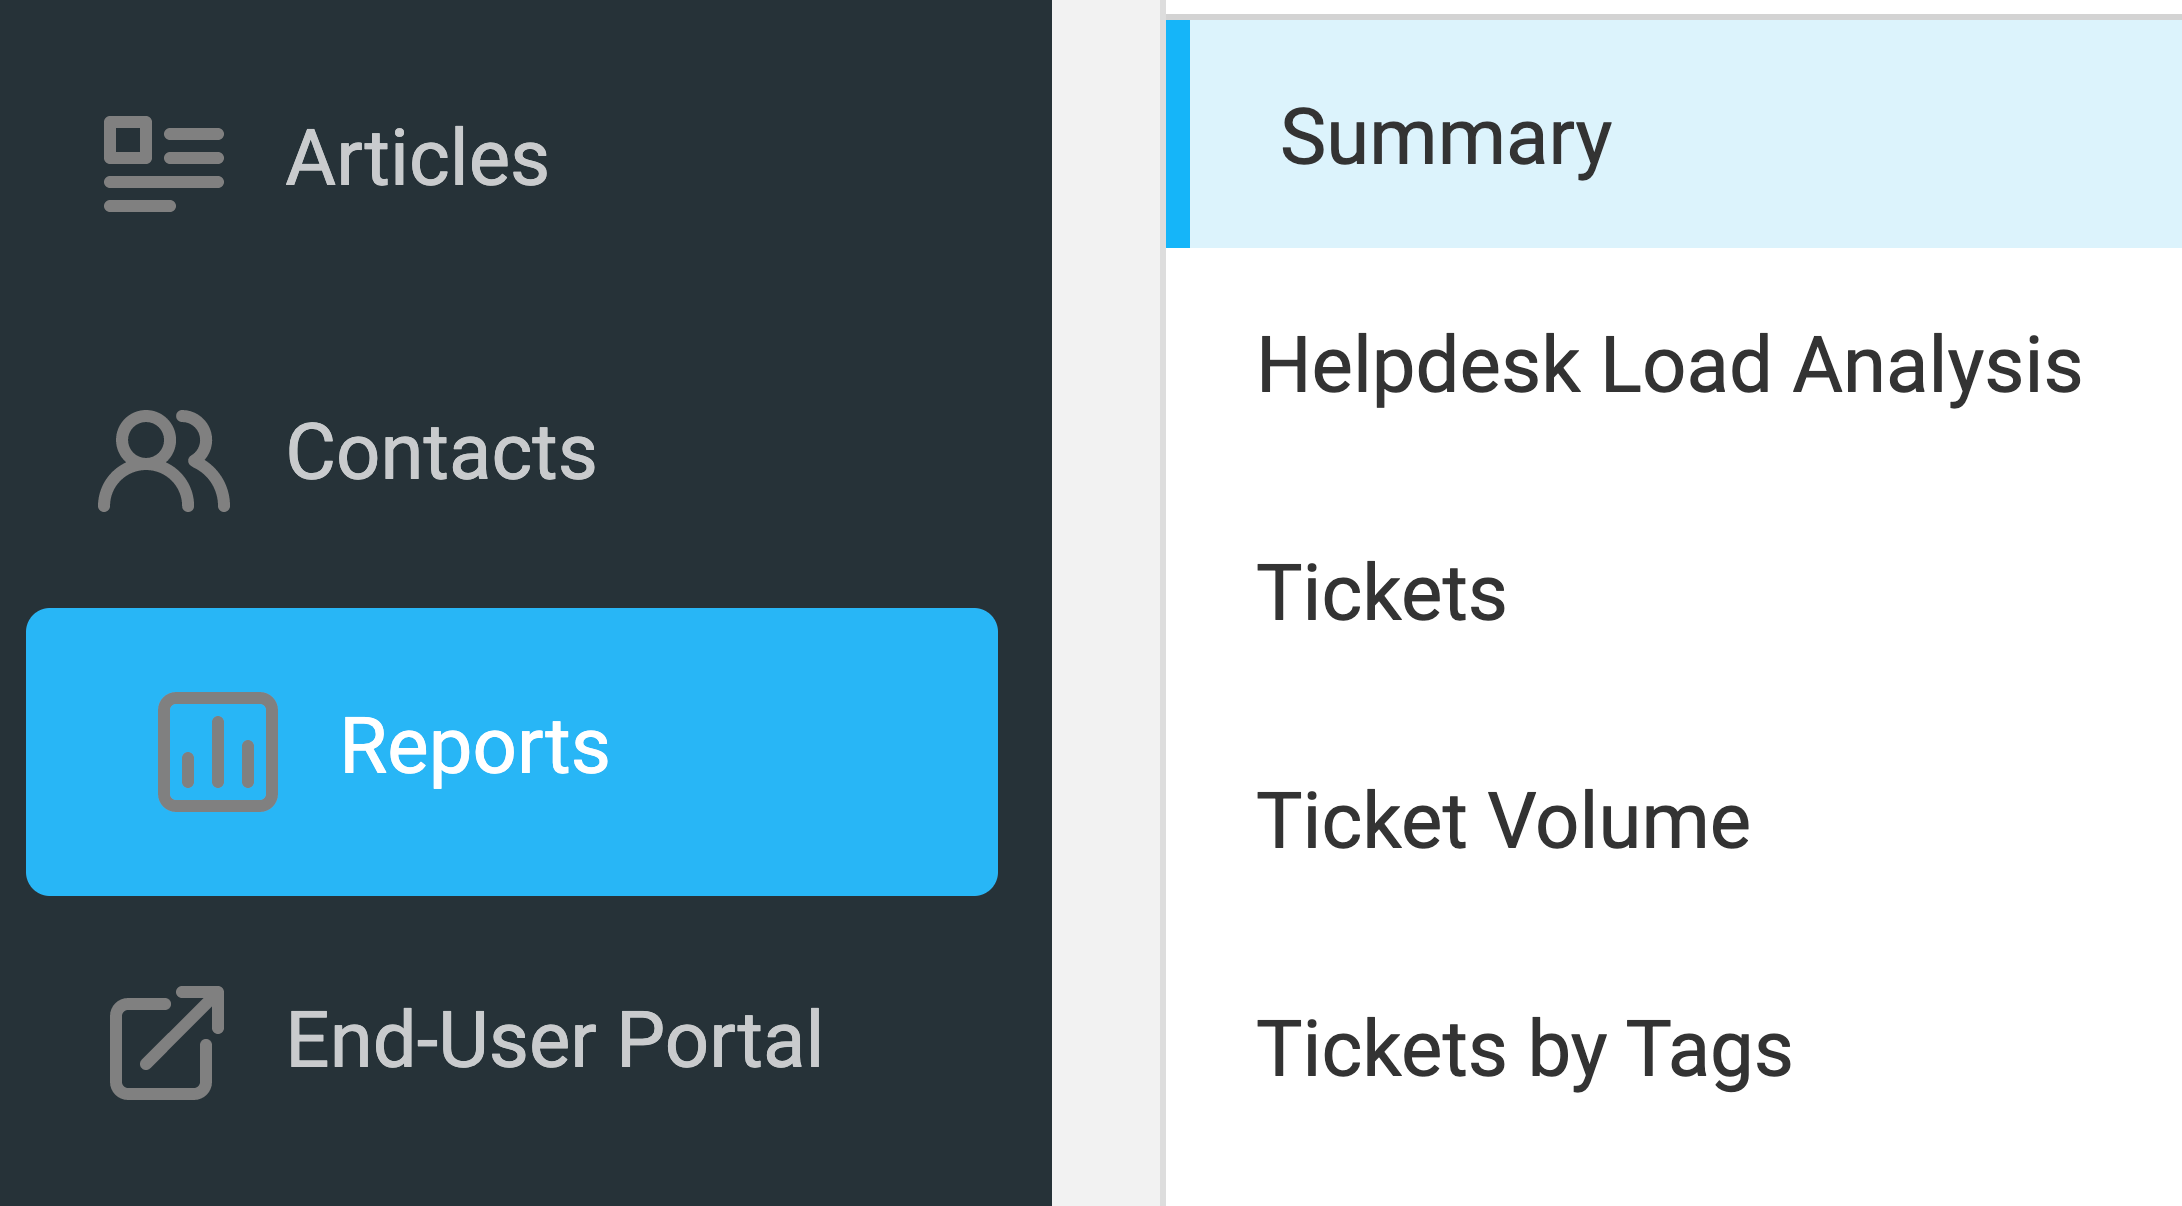The image size is (2182, 1206).
Task: Click the blue active indicator beside Summary
Action: 1178,134
